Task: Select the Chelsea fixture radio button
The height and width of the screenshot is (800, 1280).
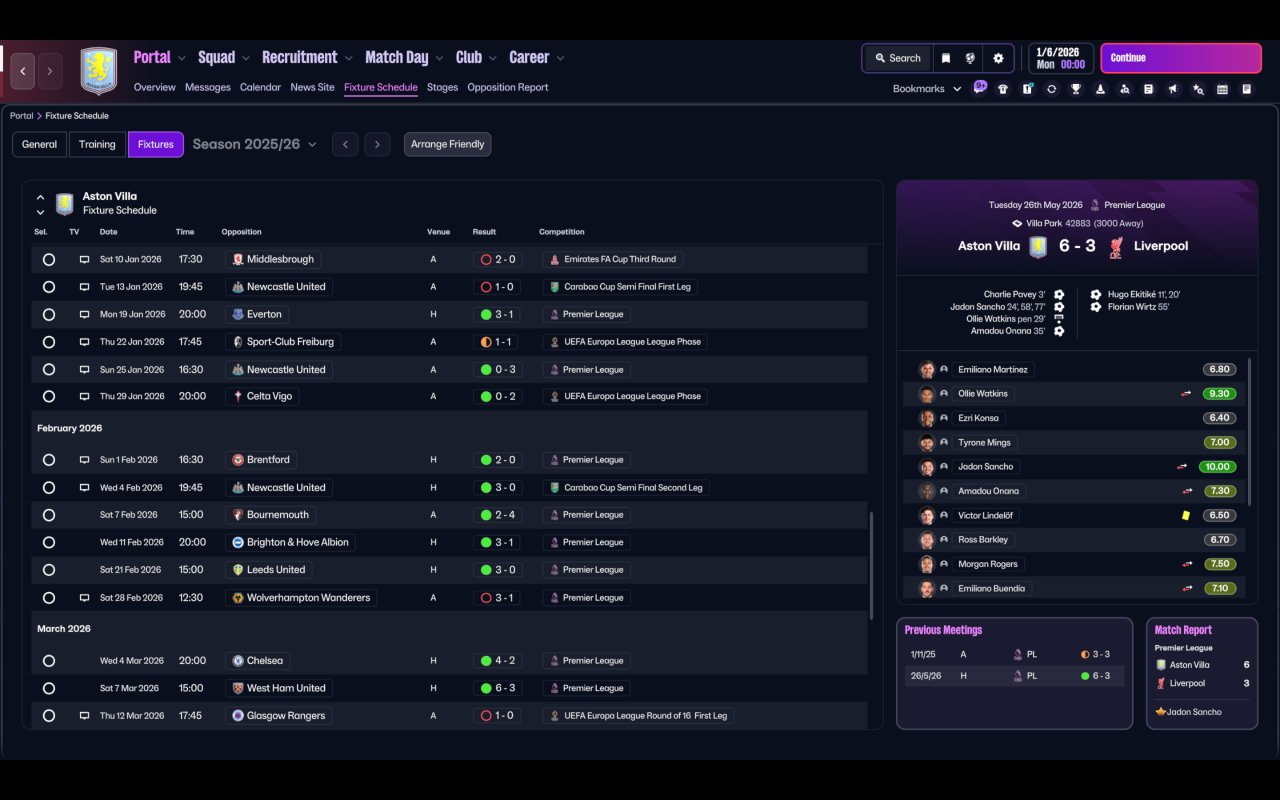Action: coord(49,661)
